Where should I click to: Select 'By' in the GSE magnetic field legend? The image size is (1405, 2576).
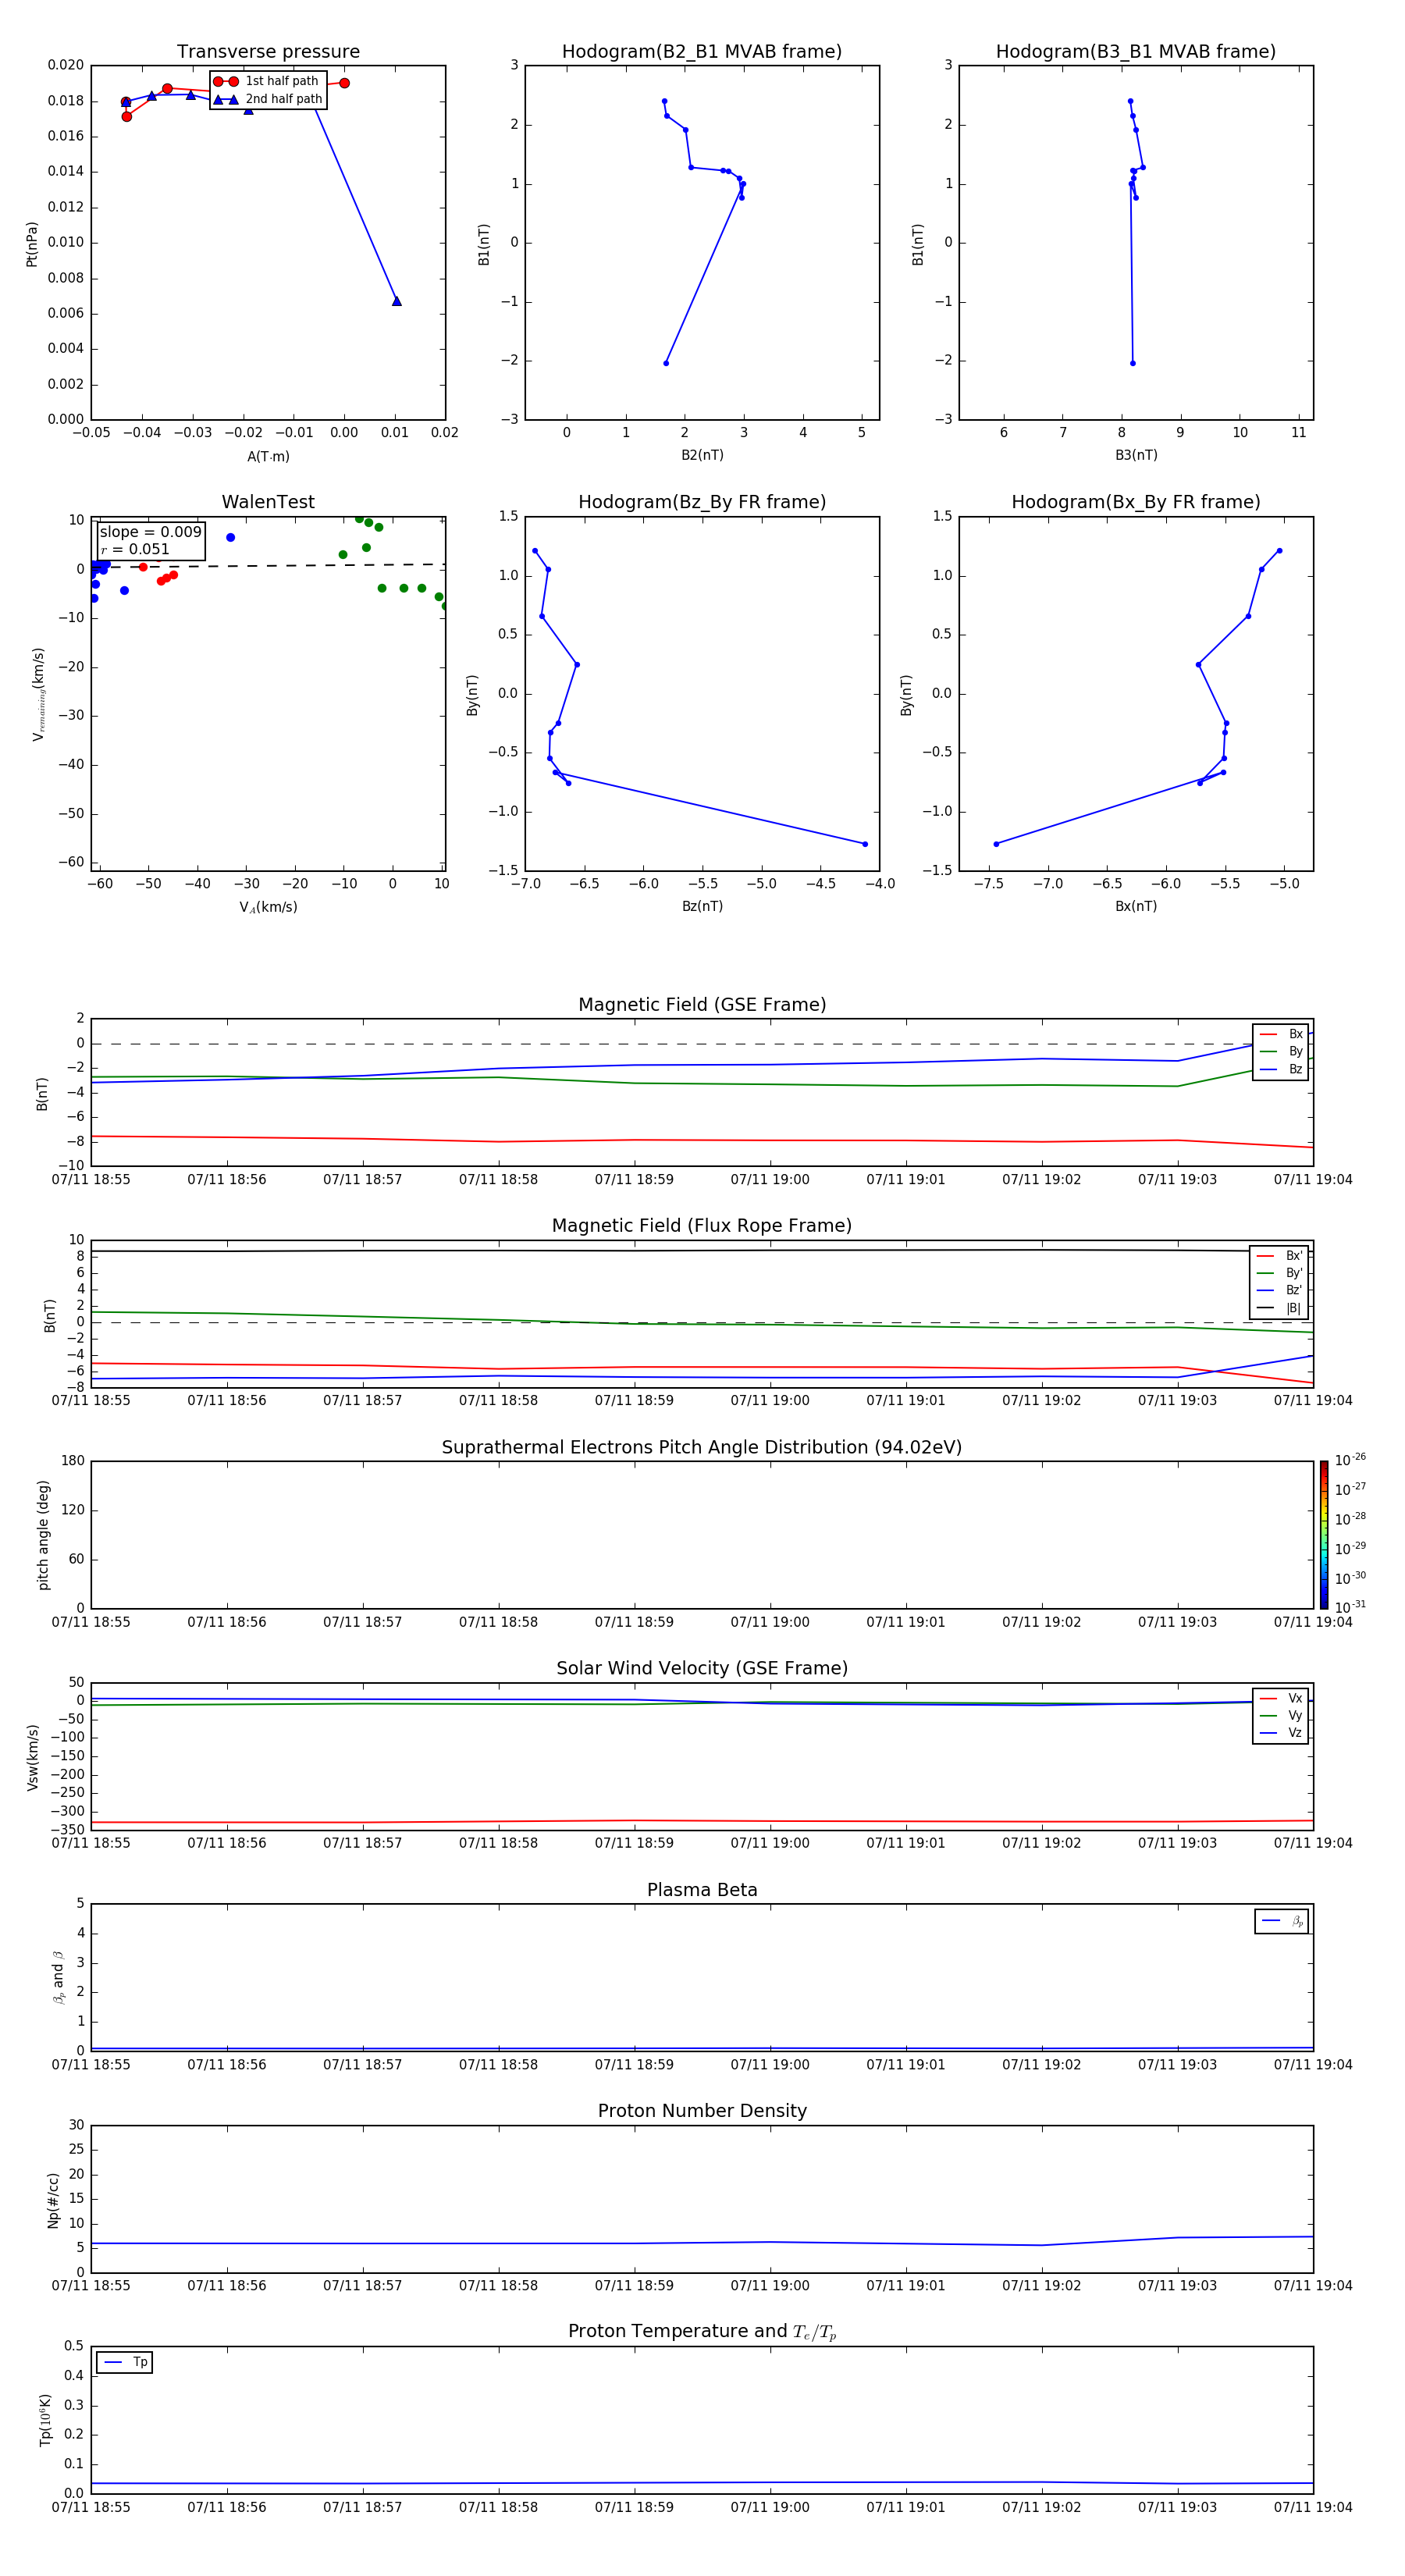click(1281, 1051)
